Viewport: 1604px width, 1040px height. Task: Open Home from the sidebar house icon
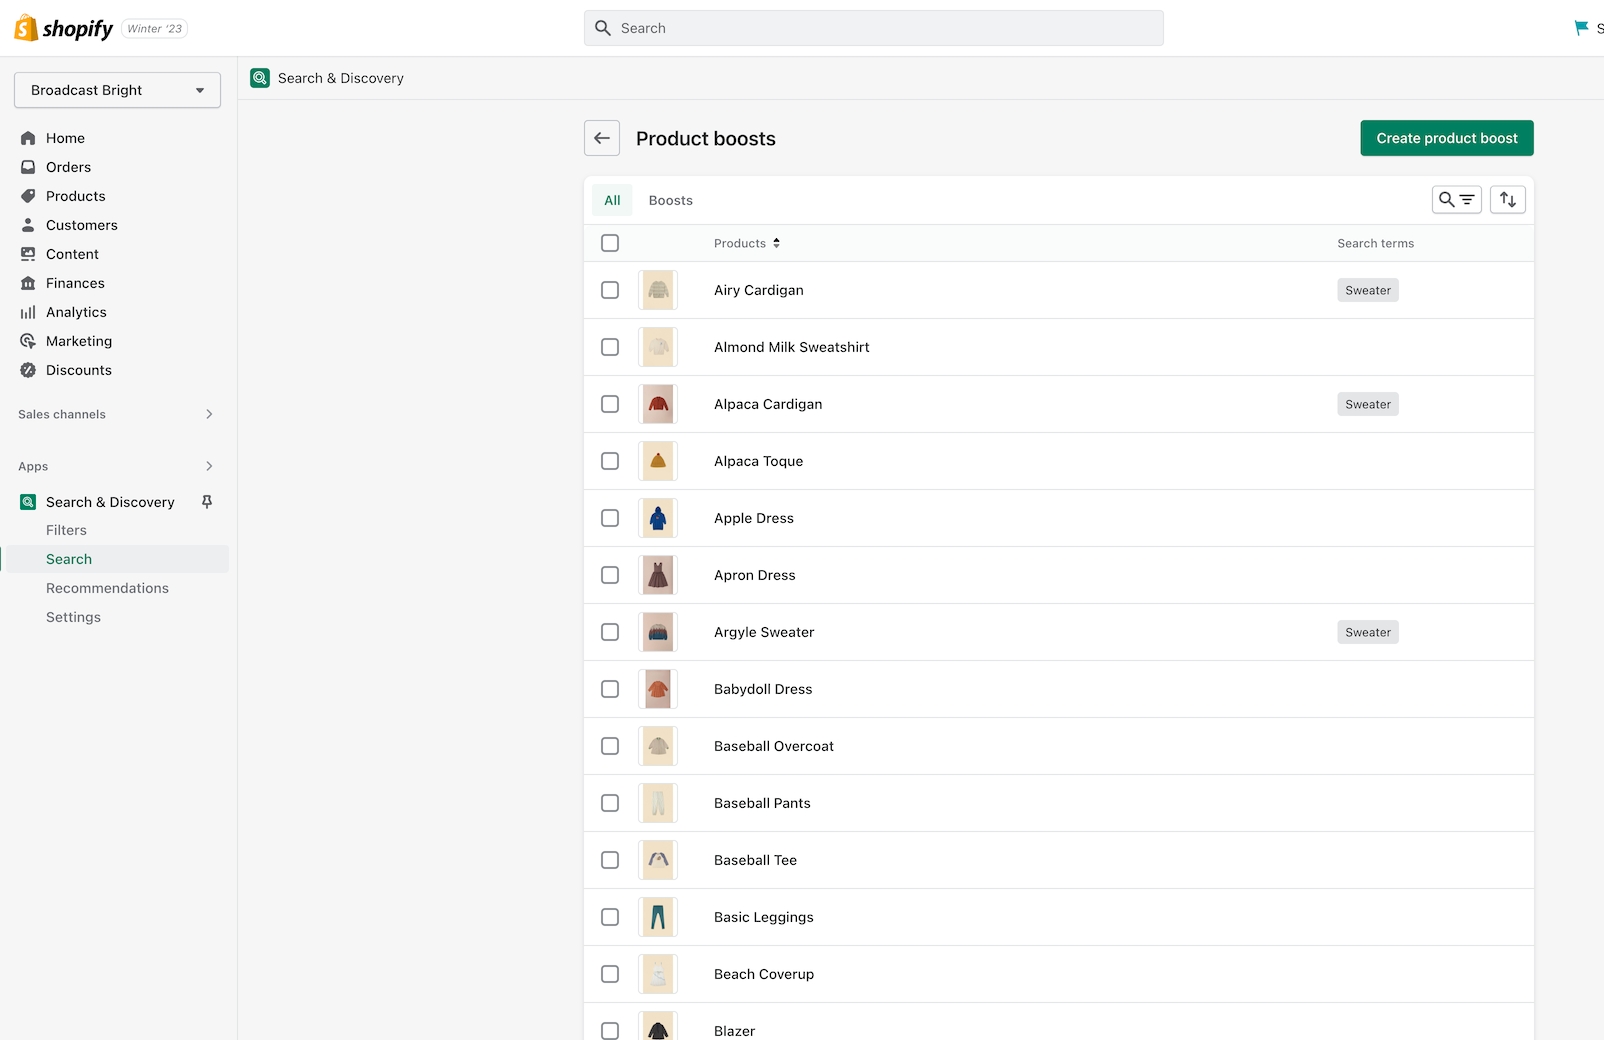28,138
